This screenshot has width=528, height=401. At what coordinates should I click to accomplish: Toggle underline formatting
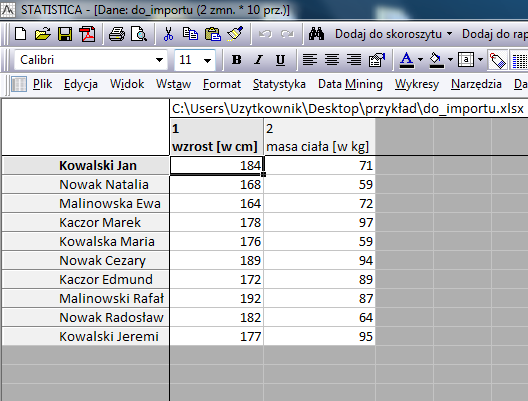(x=280, y=60)
